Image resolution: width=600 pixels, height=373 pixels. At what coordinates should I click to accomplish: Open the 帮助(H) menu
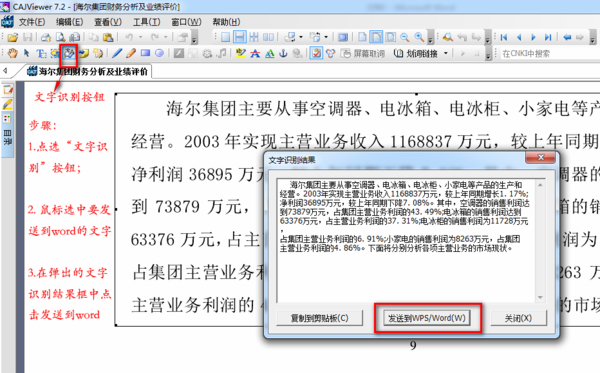click(227, 22)
